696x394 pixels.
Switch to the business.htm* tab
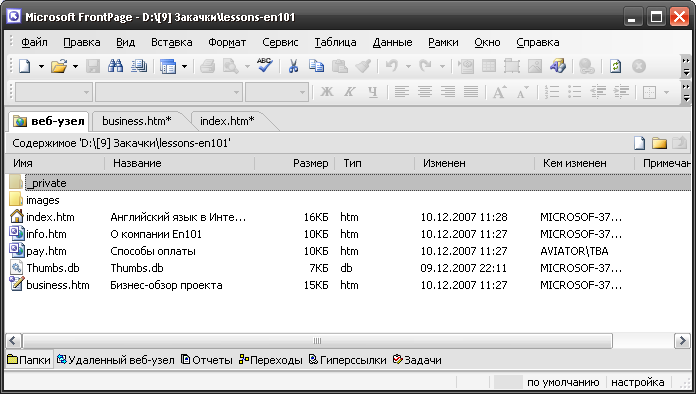point(137,121)
